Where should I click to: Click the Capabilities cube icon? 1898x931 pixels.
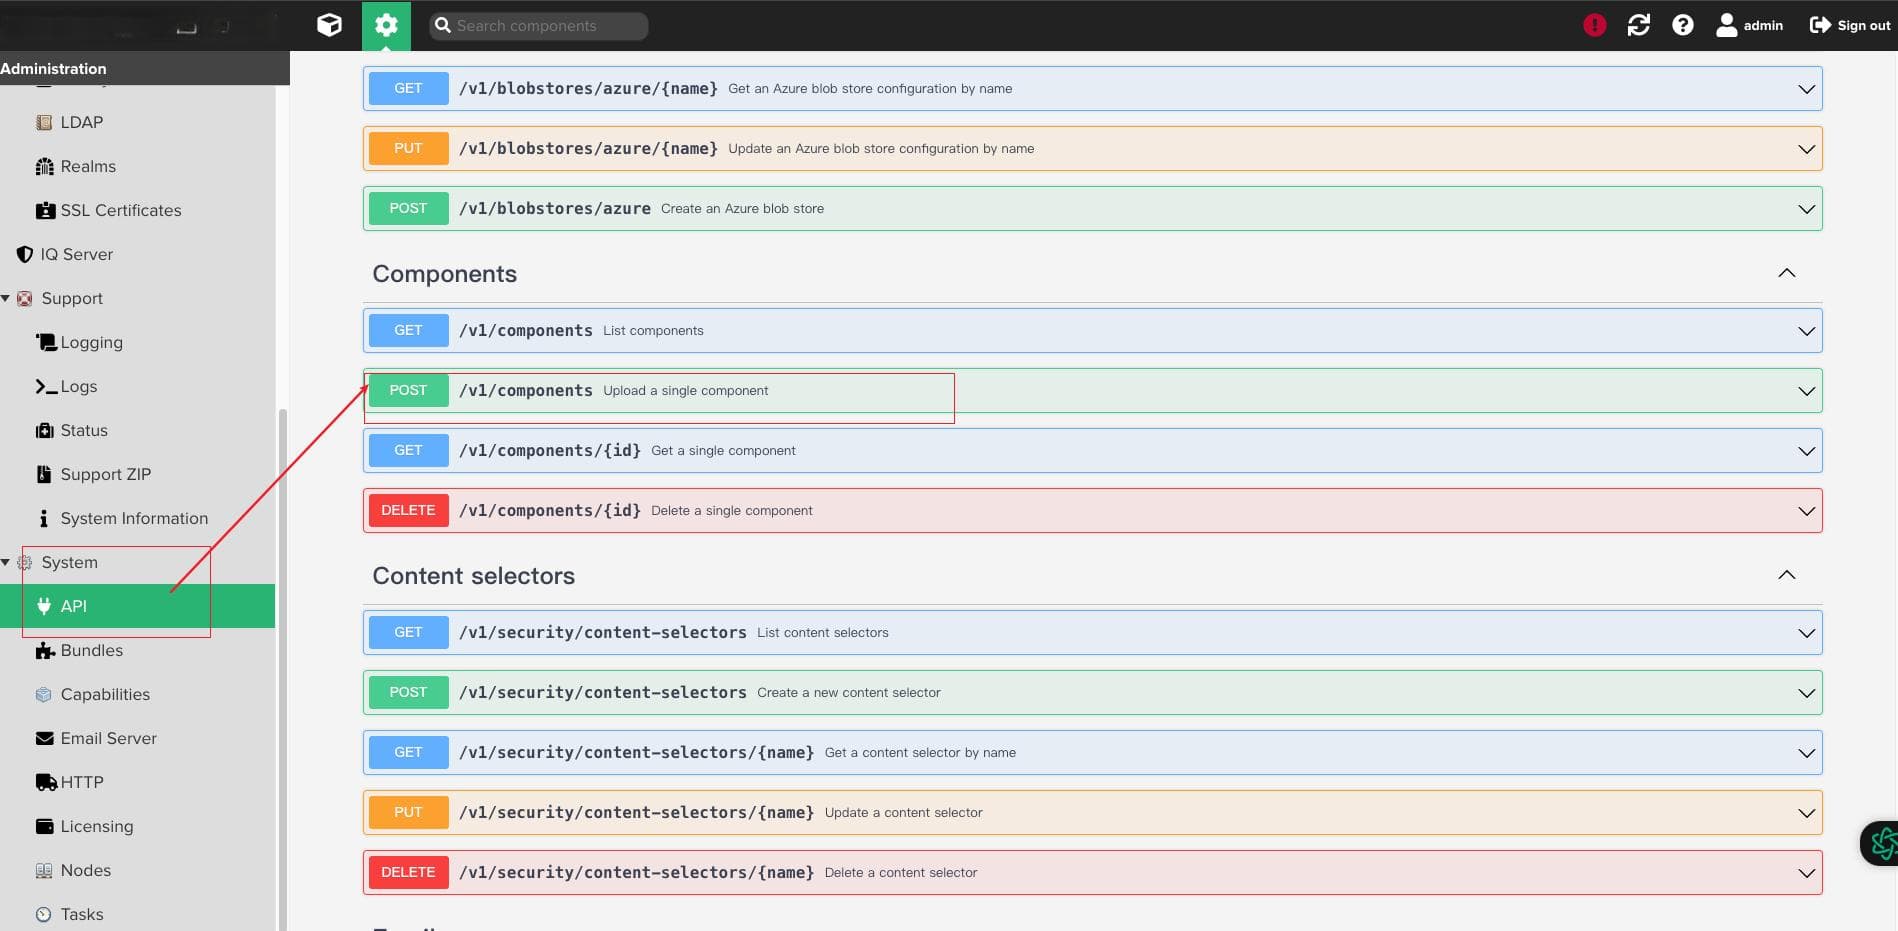[x=43, y=694]
